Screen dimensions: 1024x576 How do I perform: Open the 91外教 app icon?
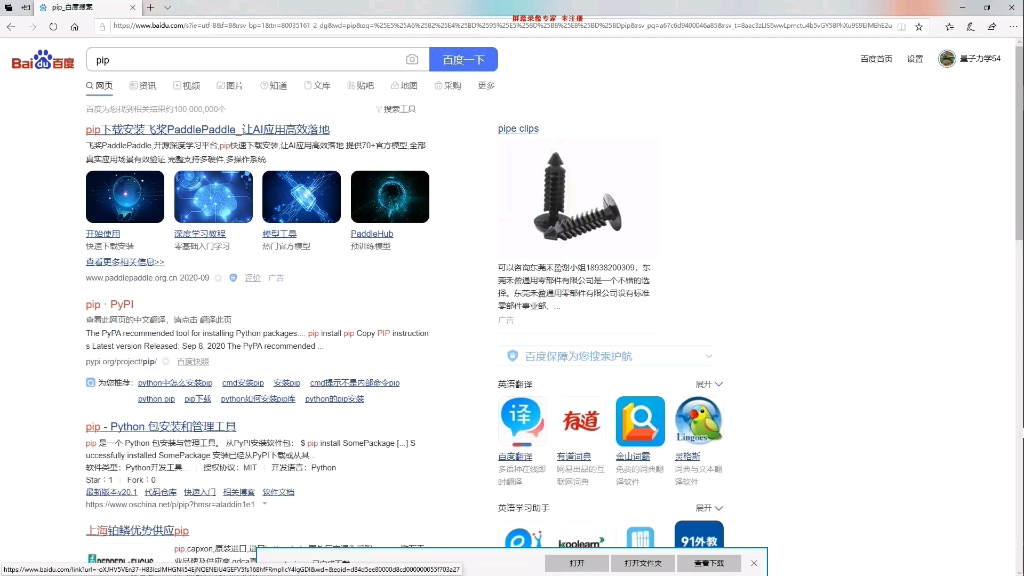[x=699, y=535]
